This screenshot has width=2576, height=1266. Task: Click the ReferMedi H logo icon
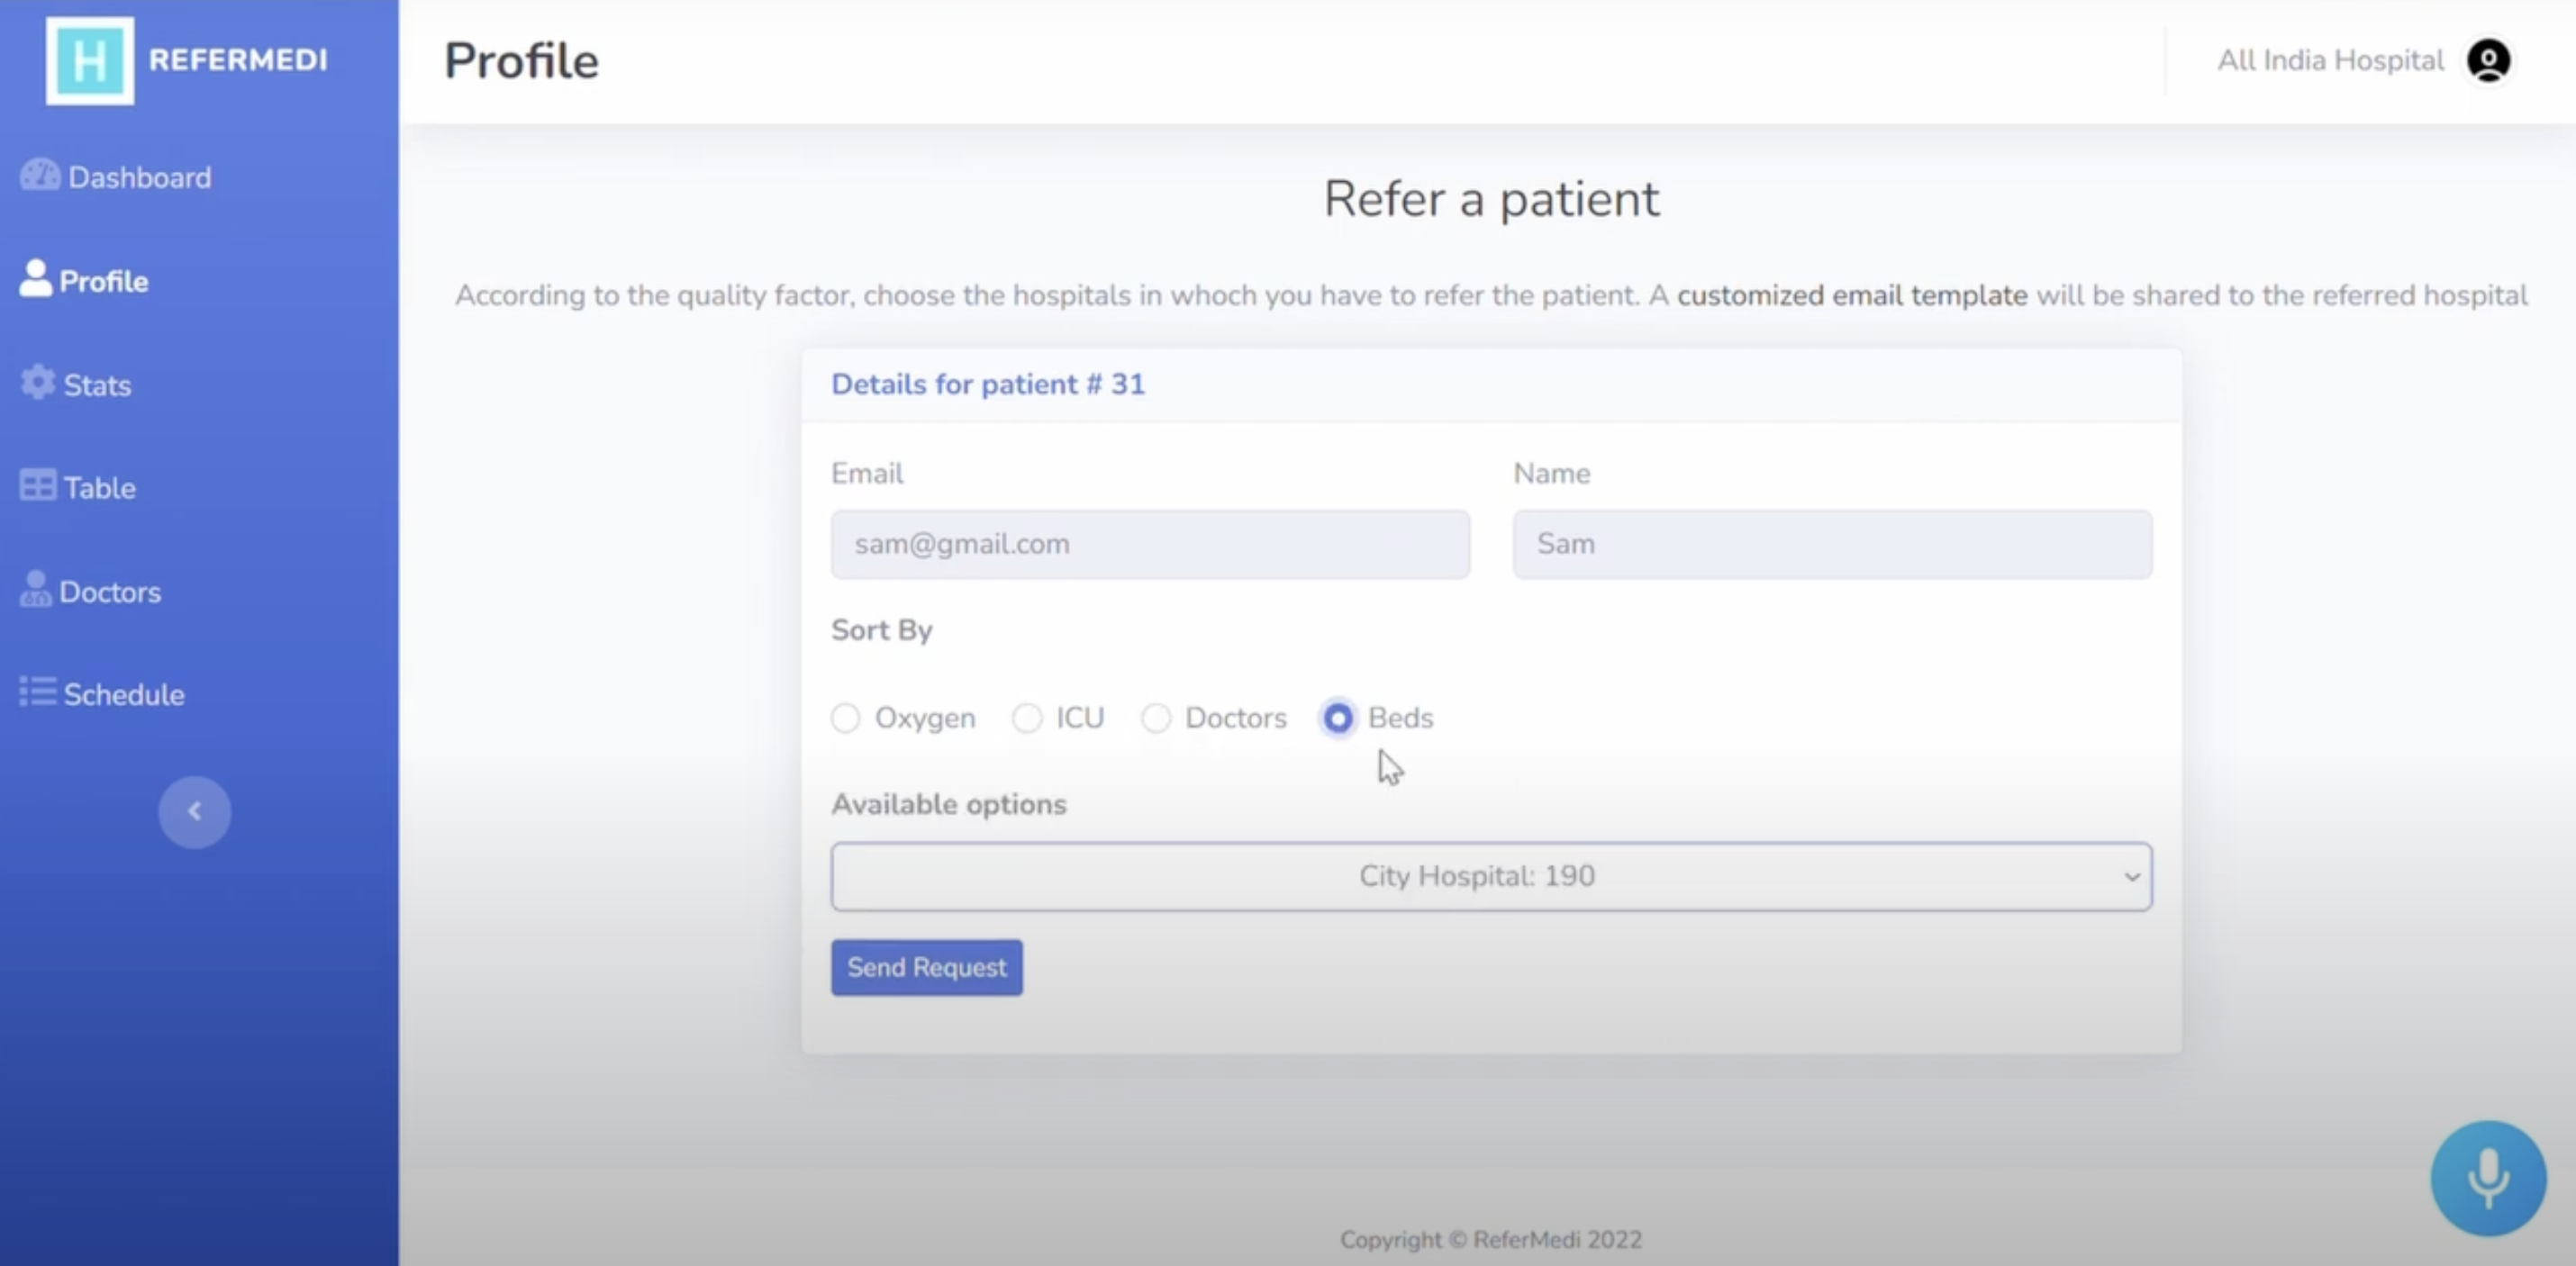coord(89,60)
